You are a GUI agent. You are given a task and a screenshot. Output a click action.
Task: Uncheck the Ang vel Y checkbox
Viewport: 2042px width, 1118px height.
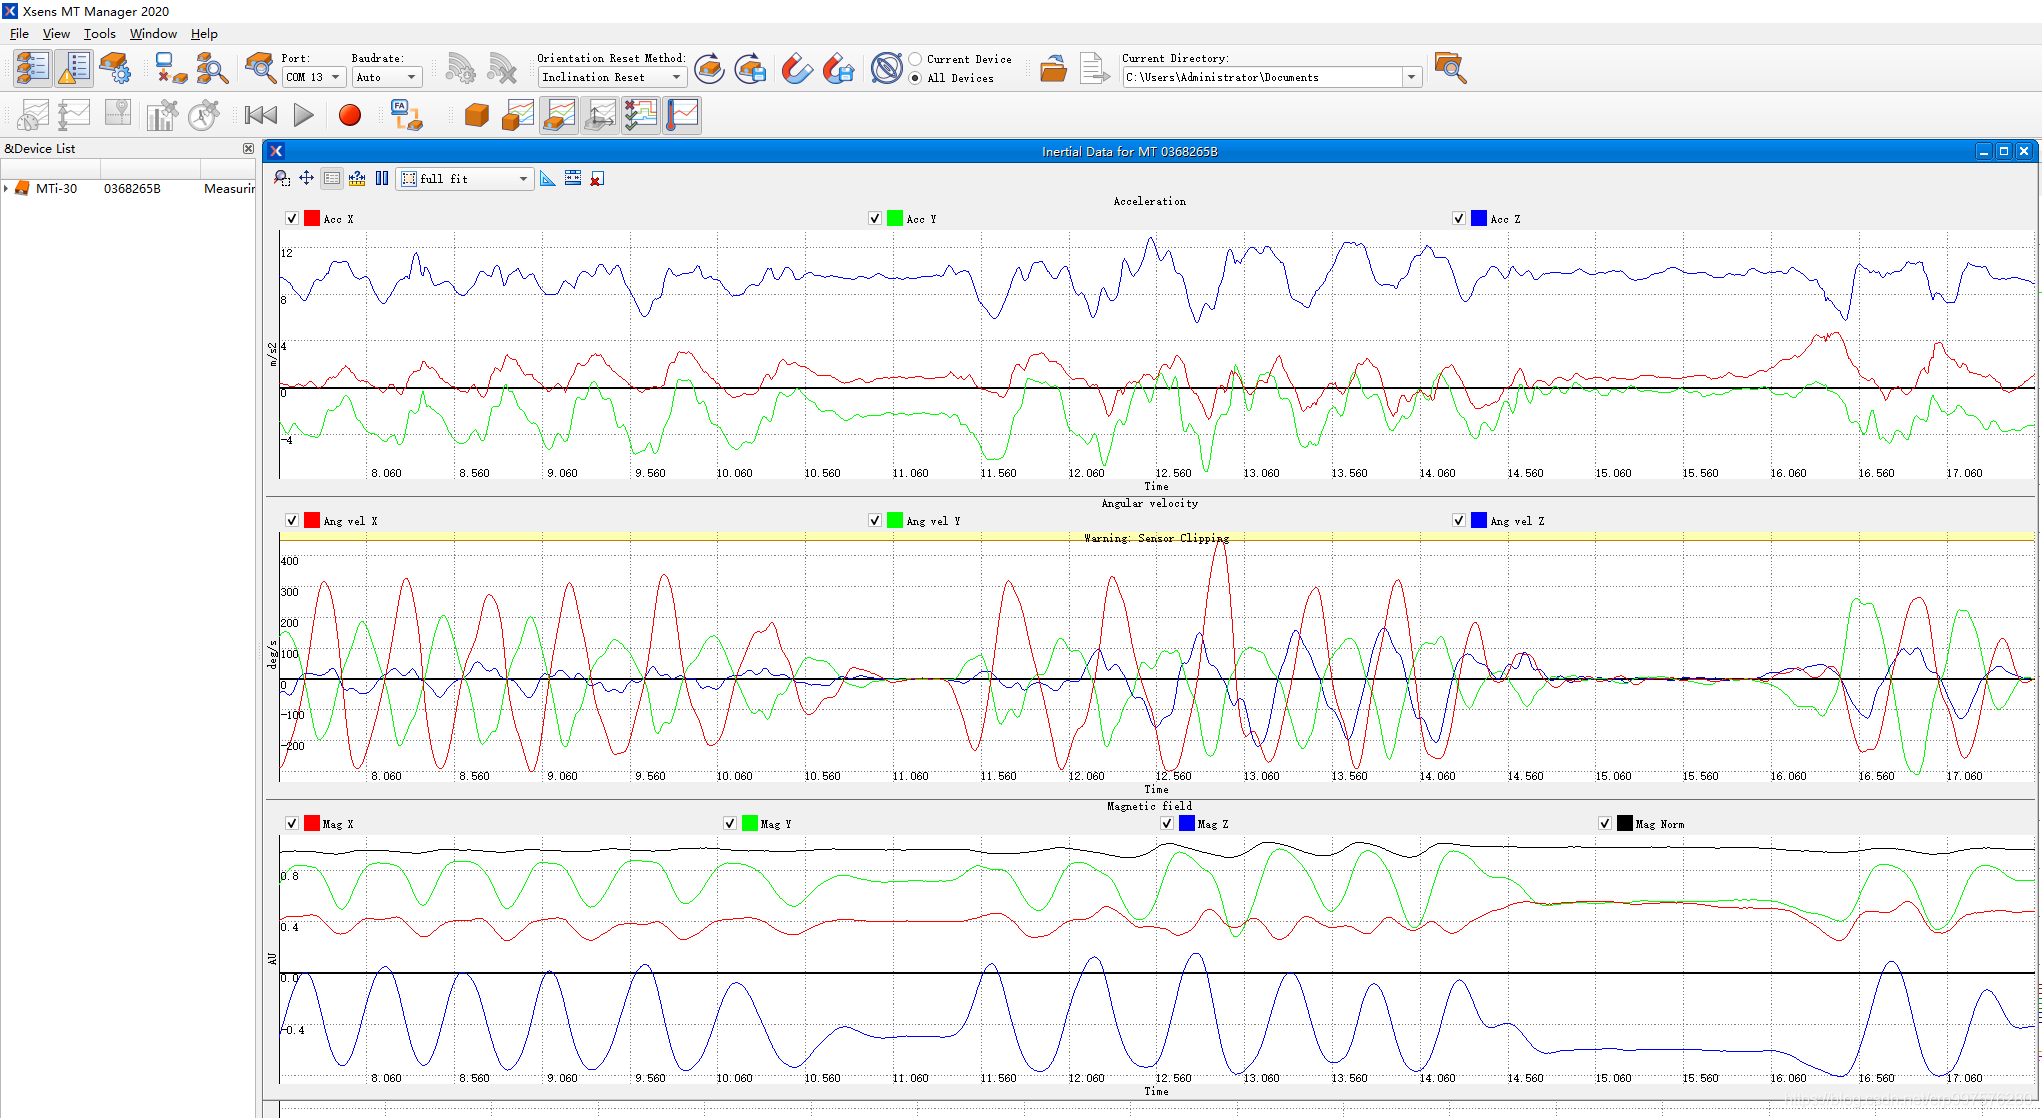(875, 521)
